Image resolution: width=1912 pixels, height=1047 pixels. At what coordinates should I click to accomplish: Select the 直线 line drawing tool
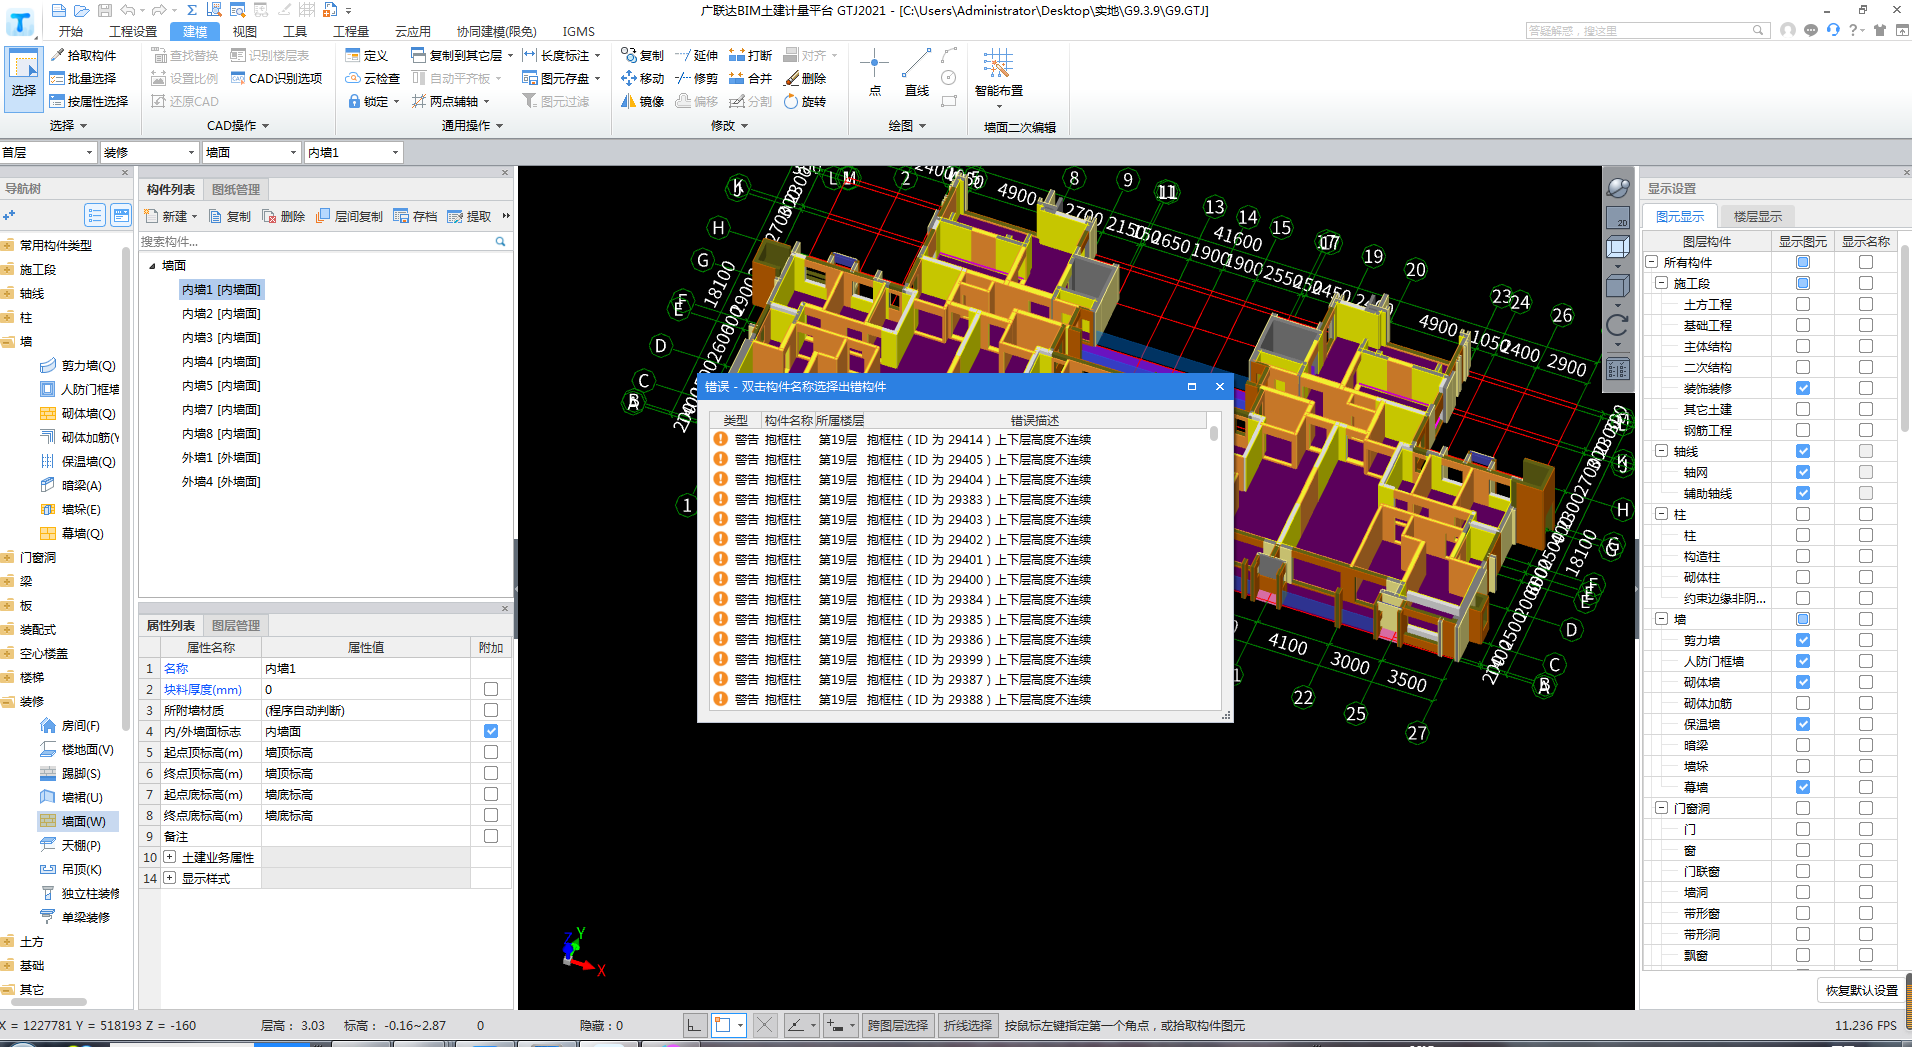pos(916,72)
